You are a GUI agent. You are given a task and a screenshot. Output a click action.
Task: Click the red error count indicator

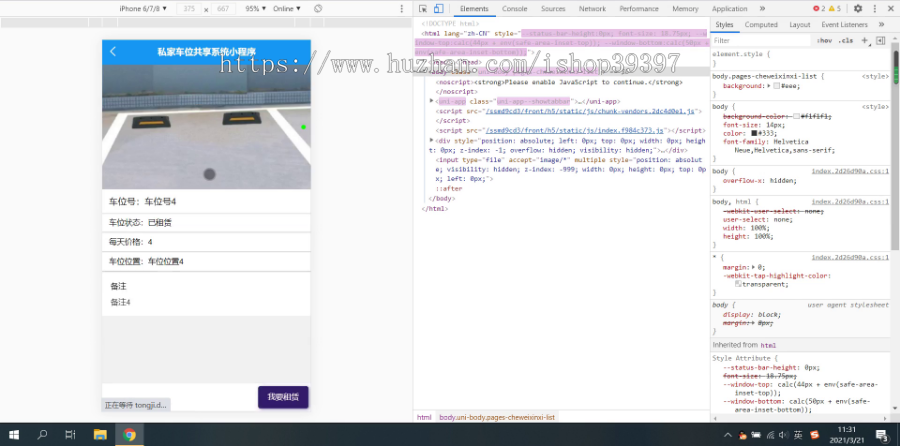pyautogui.click(x=819, y=9)
